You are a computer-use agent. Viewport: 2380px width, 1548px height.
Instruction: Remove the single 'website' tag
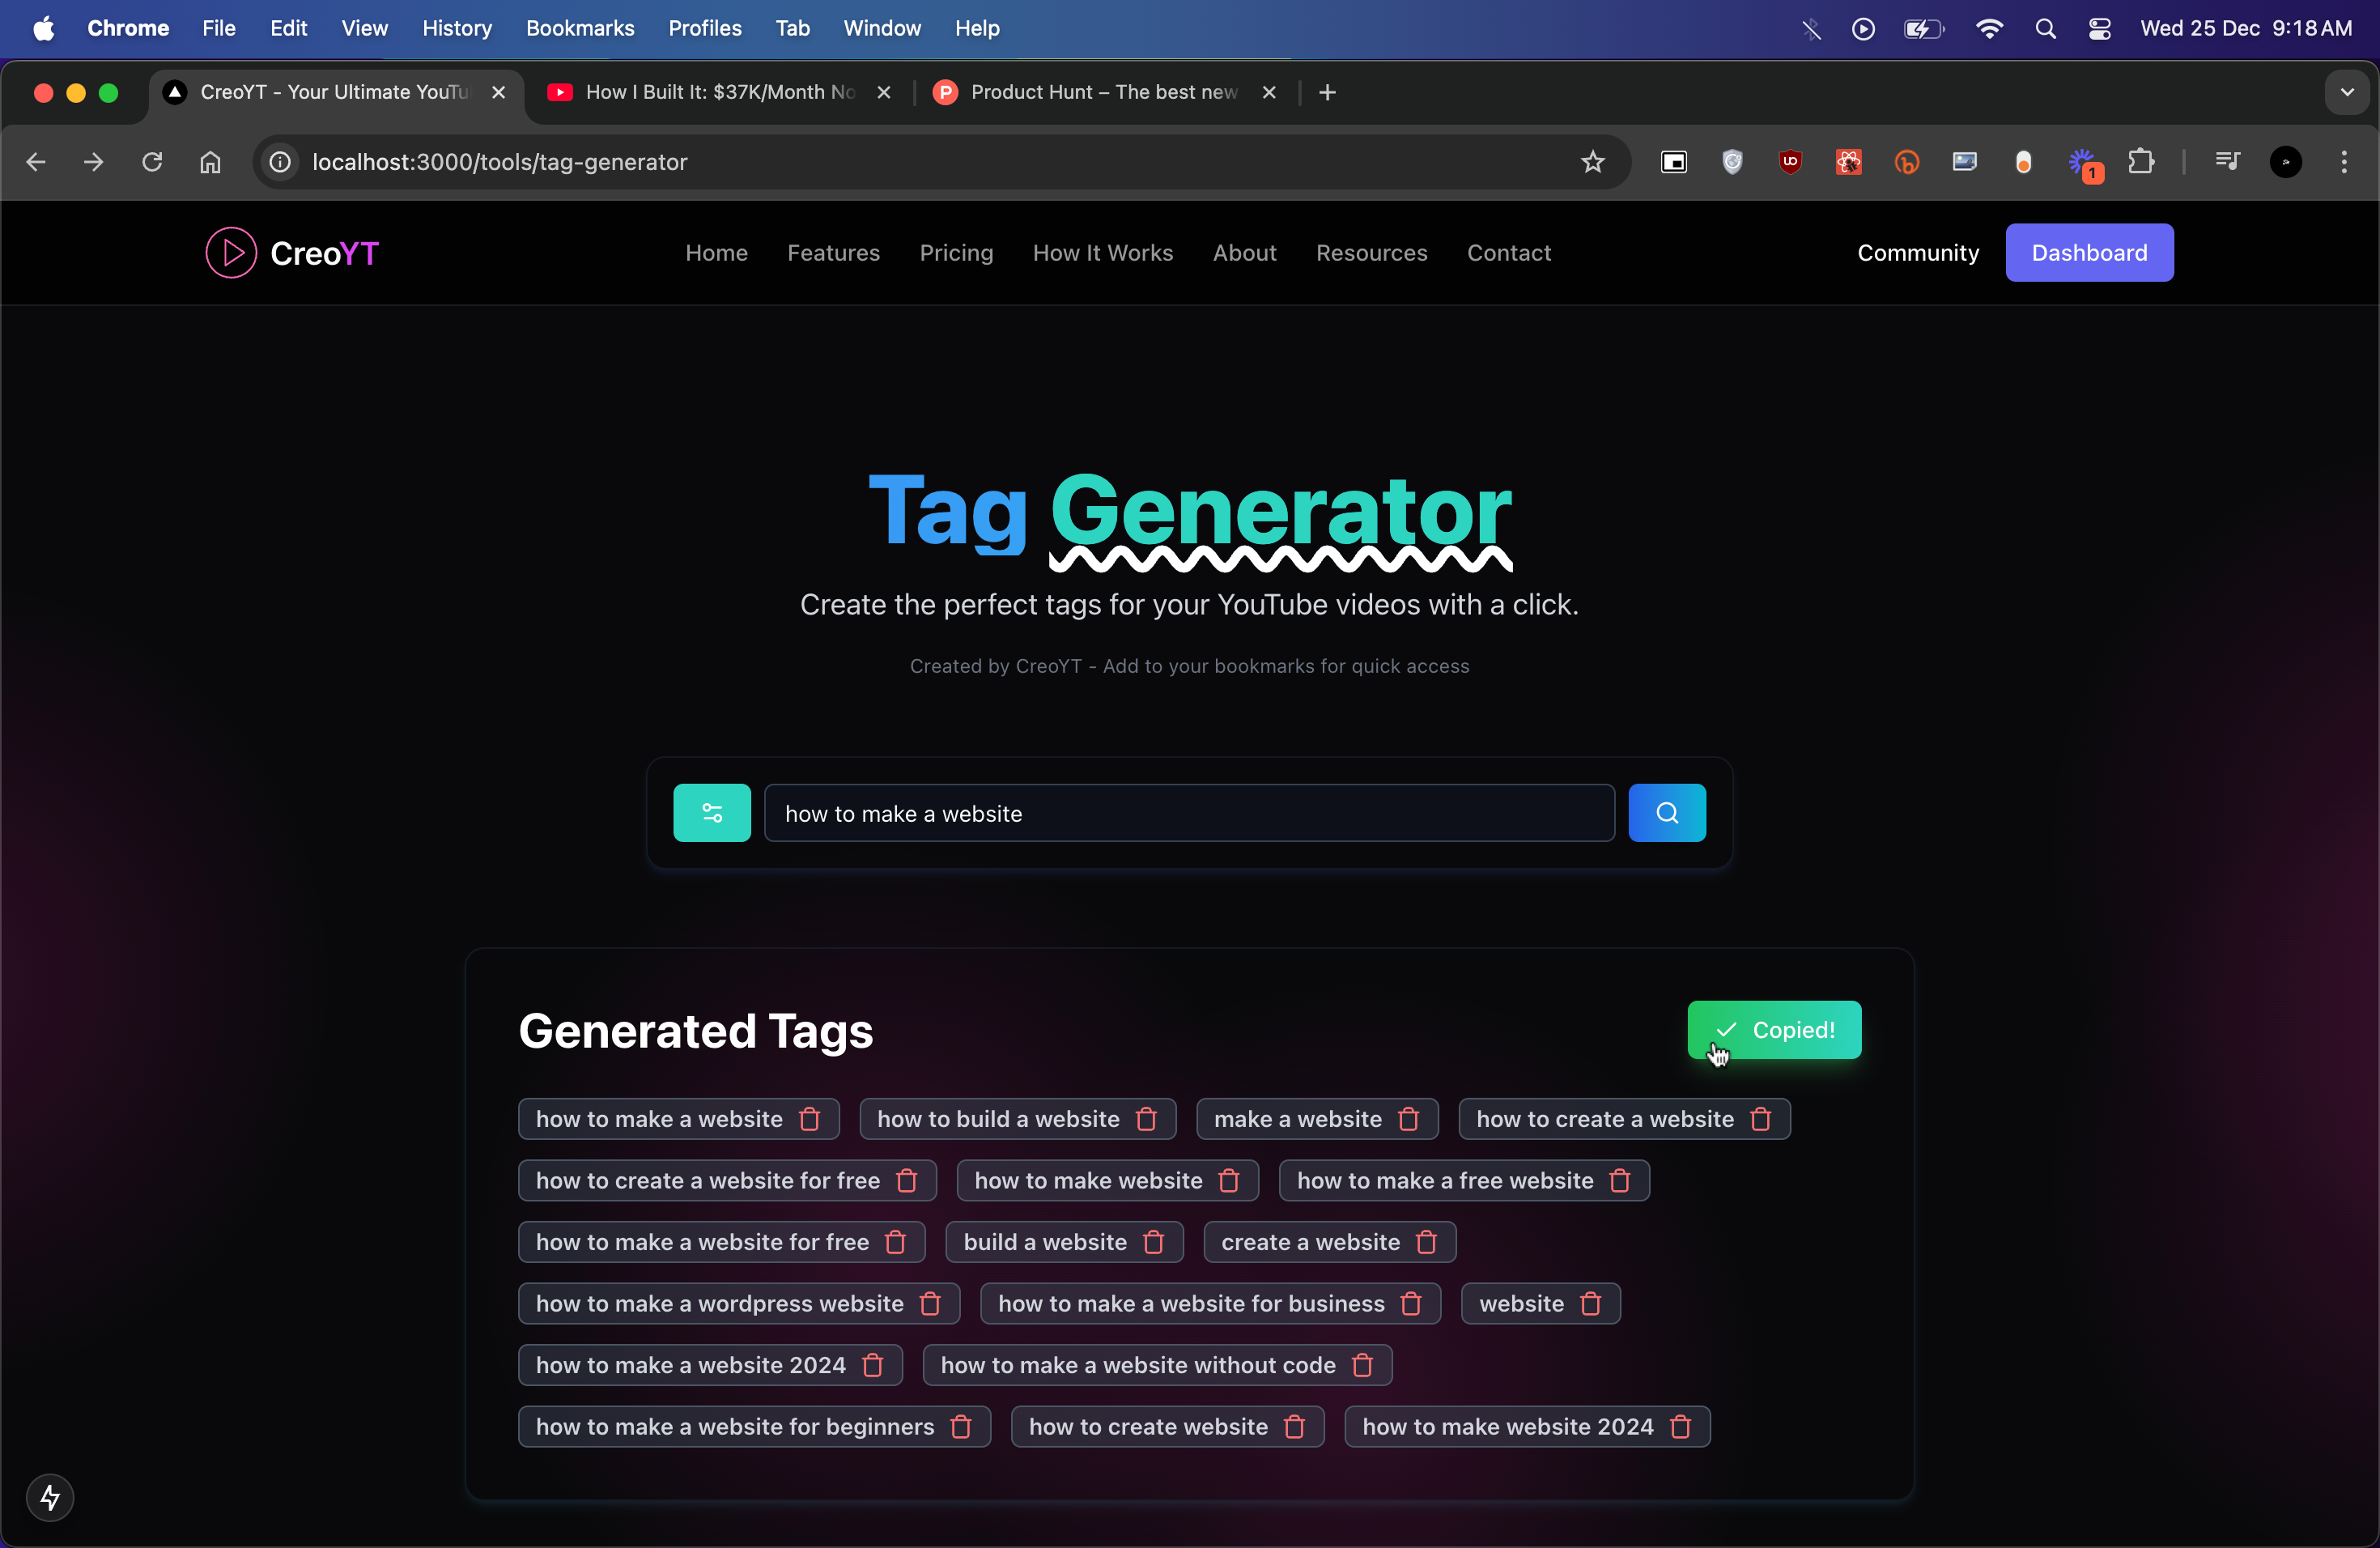[x=1591, y=1304]
